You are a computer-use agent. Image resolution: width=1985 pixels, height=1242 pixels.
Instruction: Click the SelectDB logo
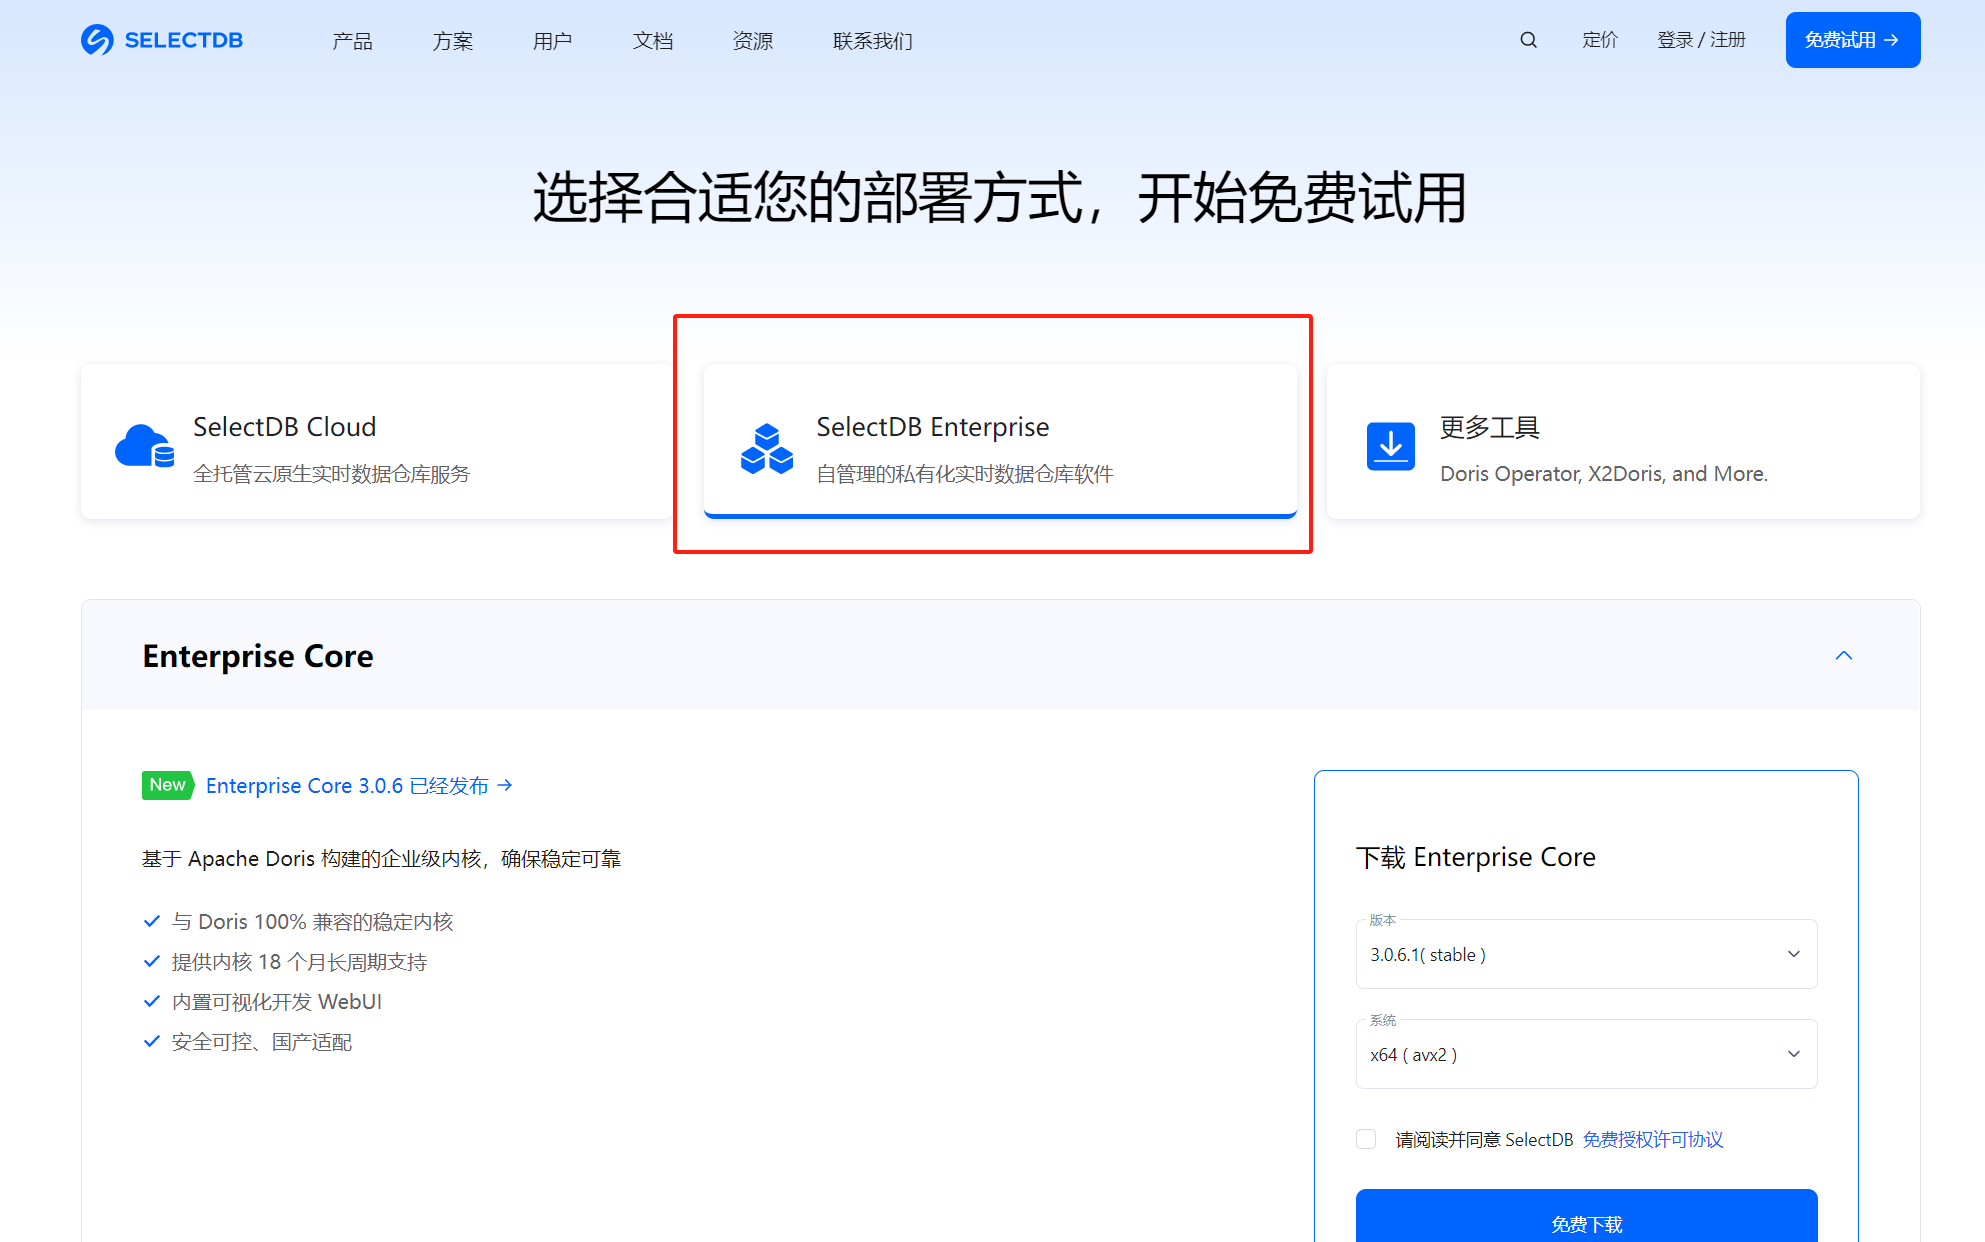[x=161, y=40]
